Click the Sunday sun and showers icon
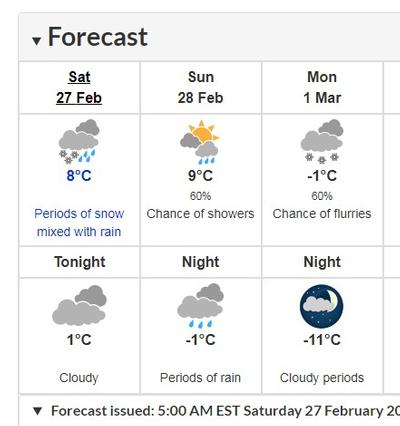 tap(200, 142)
